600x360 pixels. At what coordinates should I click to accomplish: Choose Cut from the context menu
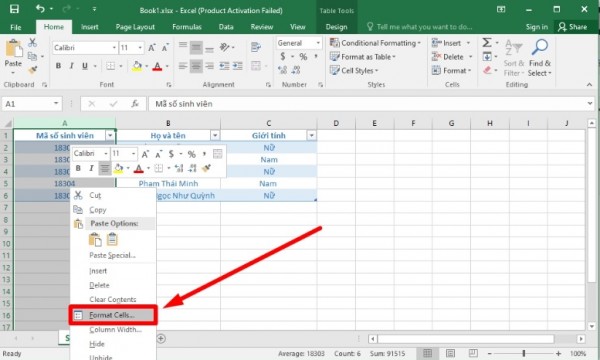(x=113, y=195)
